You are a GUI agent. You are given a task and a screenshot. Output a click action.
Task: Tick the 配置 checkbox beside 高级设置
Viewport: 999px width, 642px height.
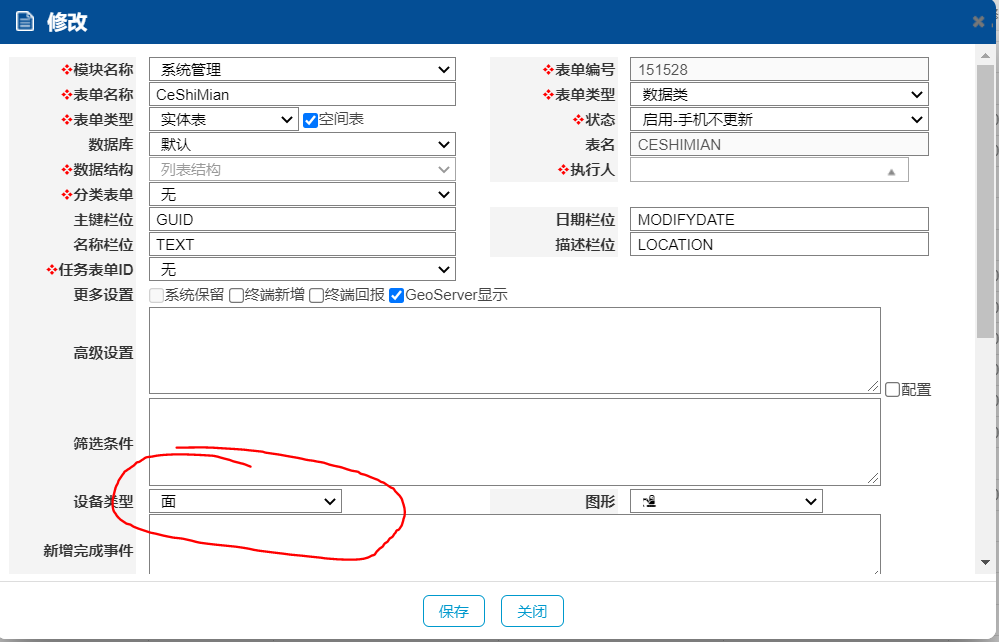click(x=892, y=390)
